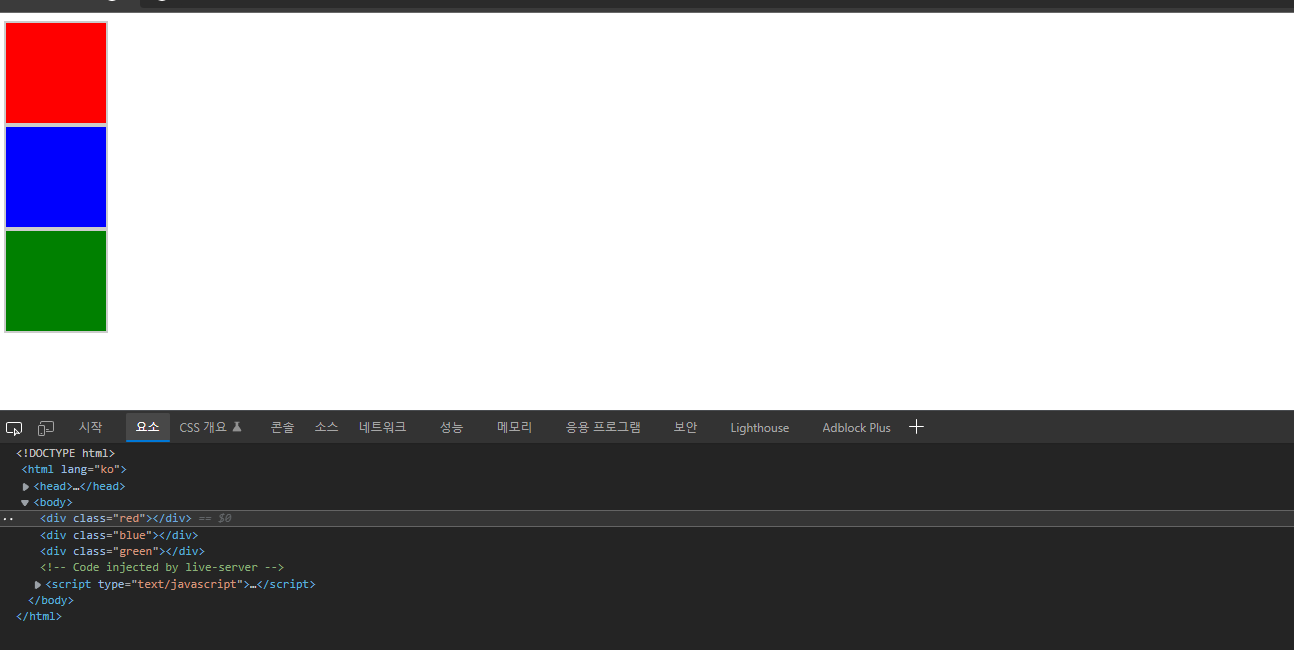This screenshot has width=1294, height=650.
Task: Open the 성능 tab
Action: pyautogui.click(x=452, y=427)
